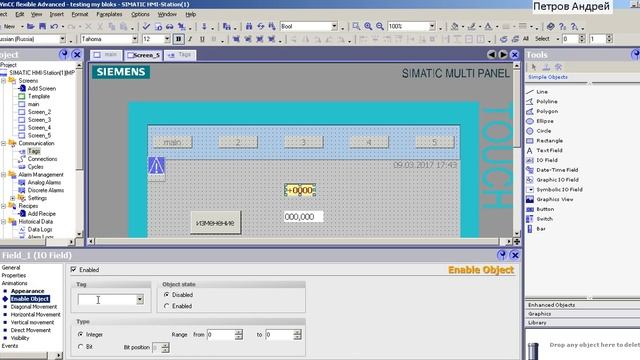Open the View menu
This screenshot has height=360, width=640.
click(36, 14)
